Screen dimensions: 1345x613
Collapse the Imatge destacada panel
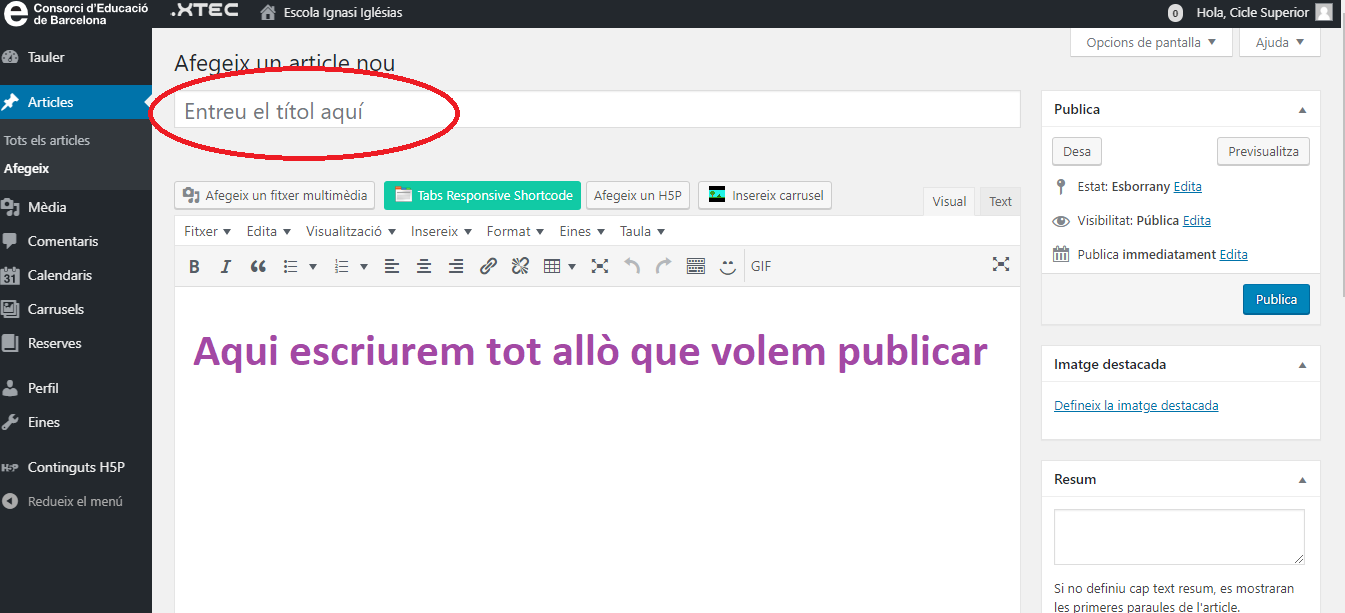(1302, 365)
